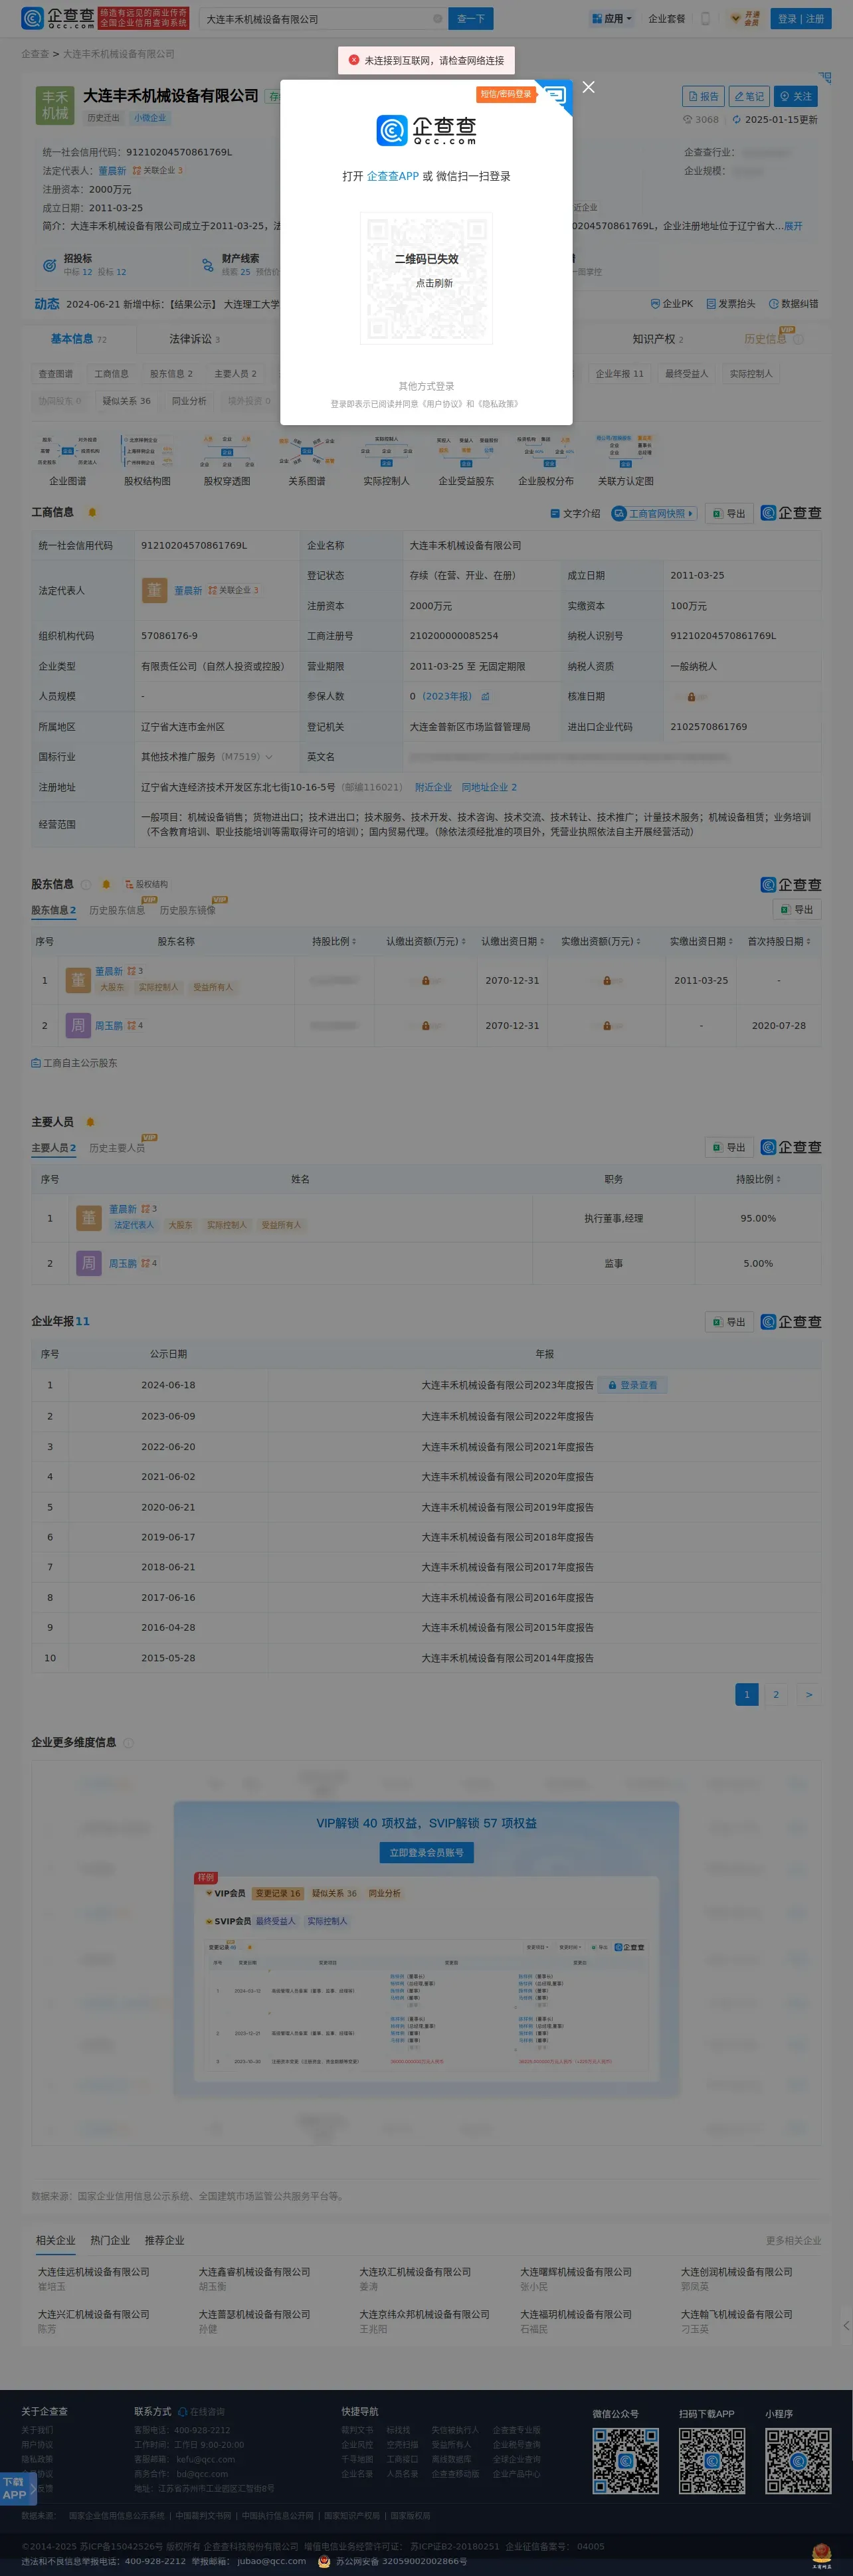The width and height of the screenshot is (853, 2576).
Task: Close the login popup dialog
Action: pyautogui.click(x=588, y=87)
